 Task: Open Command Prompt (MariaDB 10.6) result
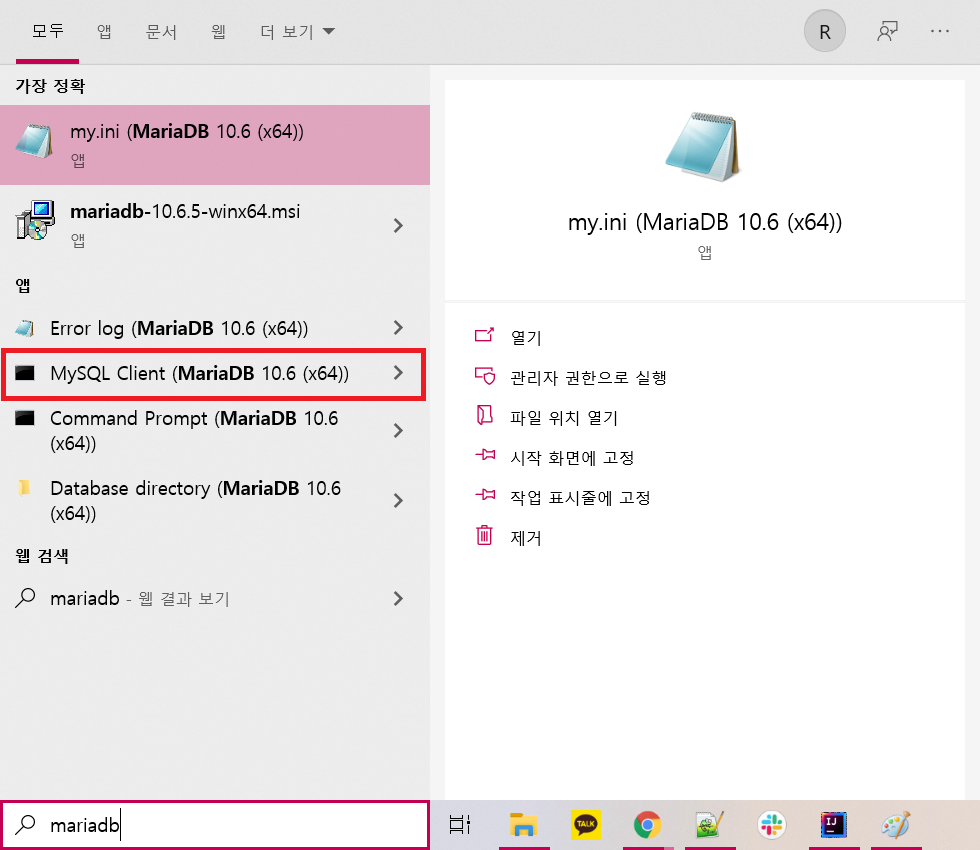[x=214, y=431]
